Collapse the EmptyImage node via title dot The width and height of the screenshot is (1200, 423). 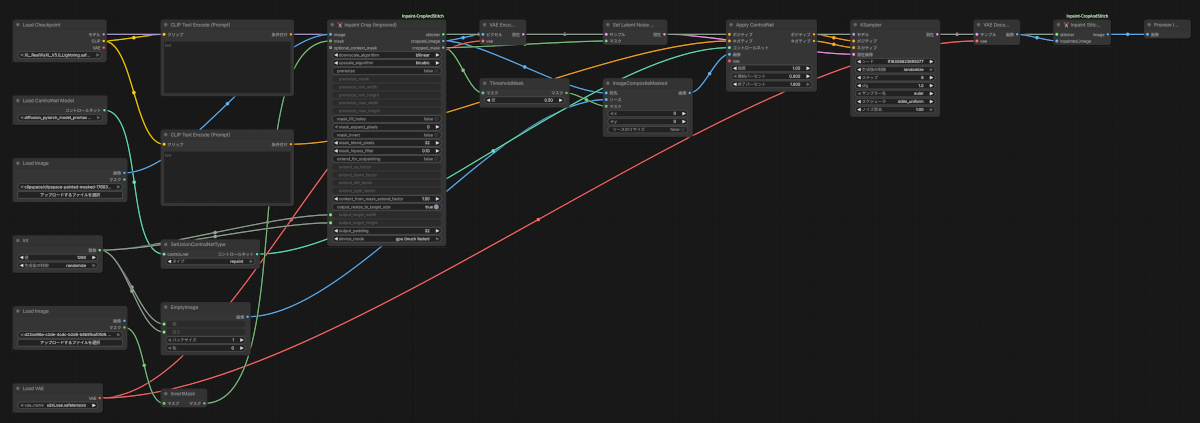(x=166, y=307)
